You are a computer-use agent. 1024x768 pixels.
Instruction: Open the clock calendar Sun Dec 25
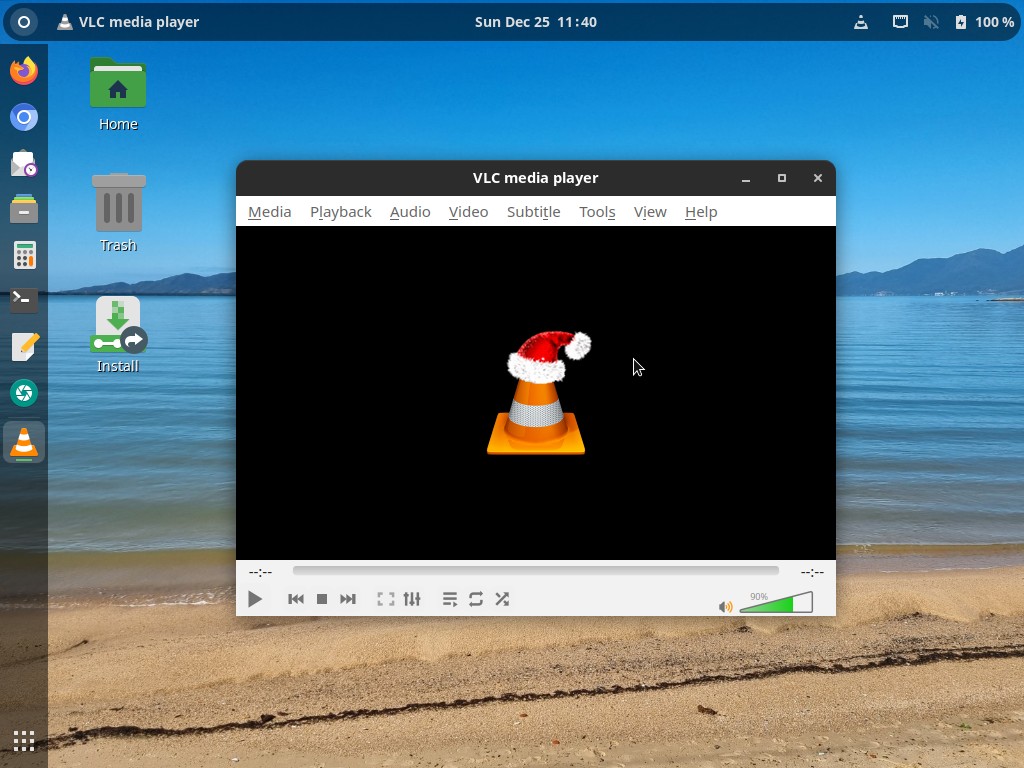pos(536,22)
